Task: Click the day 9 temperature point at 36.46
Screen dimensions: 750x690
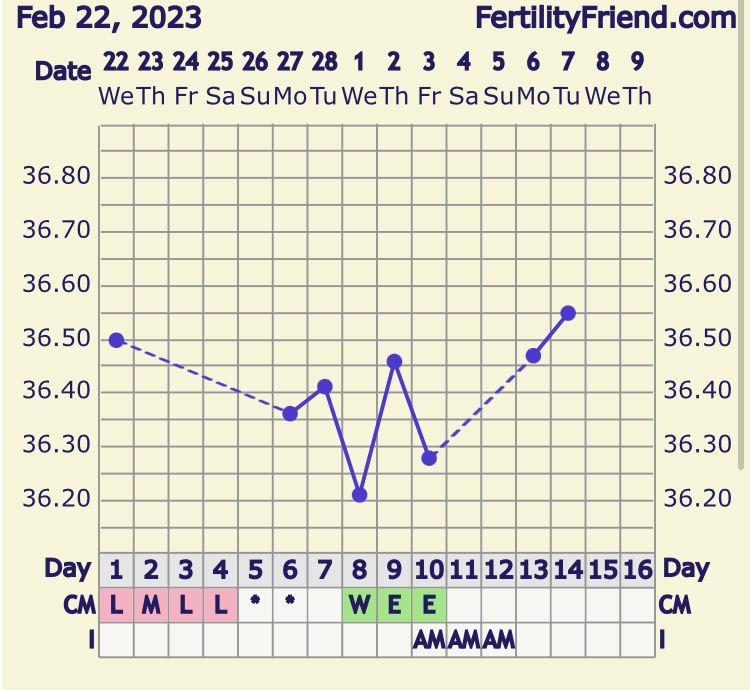Action: [394, 361]
